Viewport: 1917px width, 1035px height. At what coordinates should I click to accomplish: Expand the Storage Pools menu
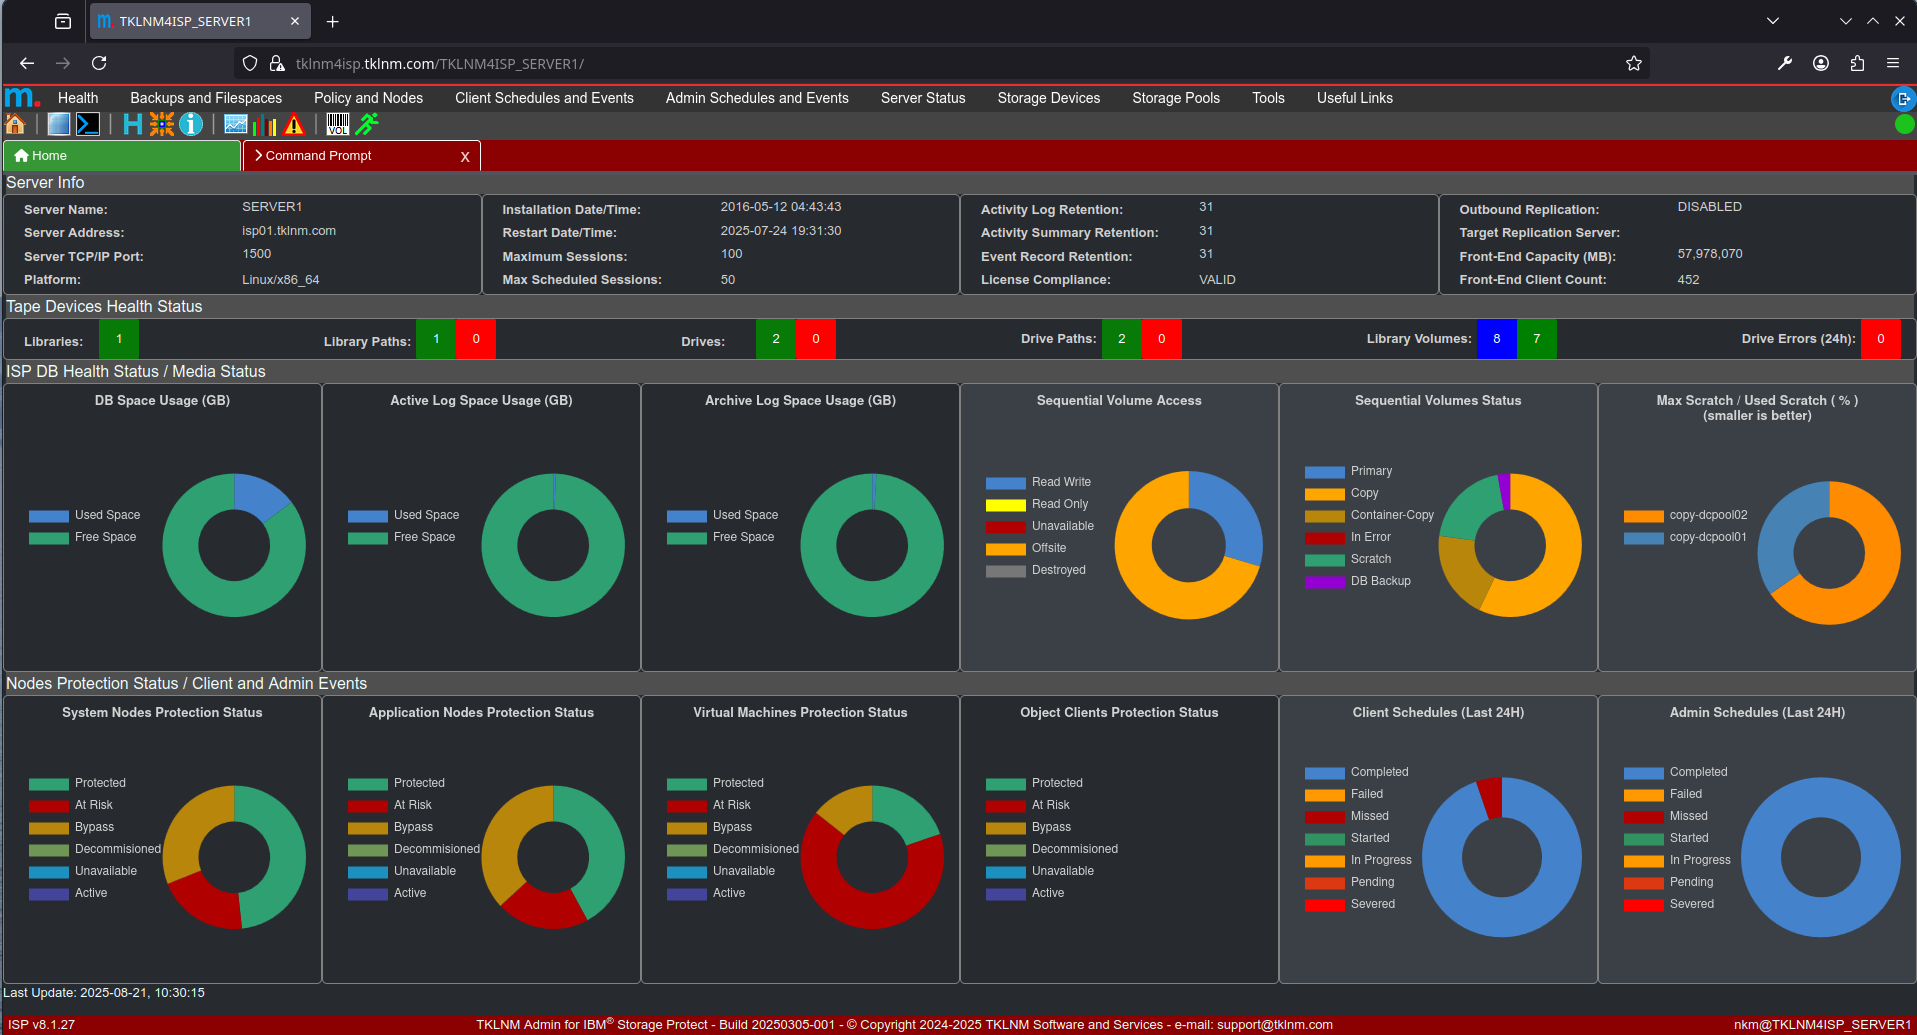(1175, 98)
